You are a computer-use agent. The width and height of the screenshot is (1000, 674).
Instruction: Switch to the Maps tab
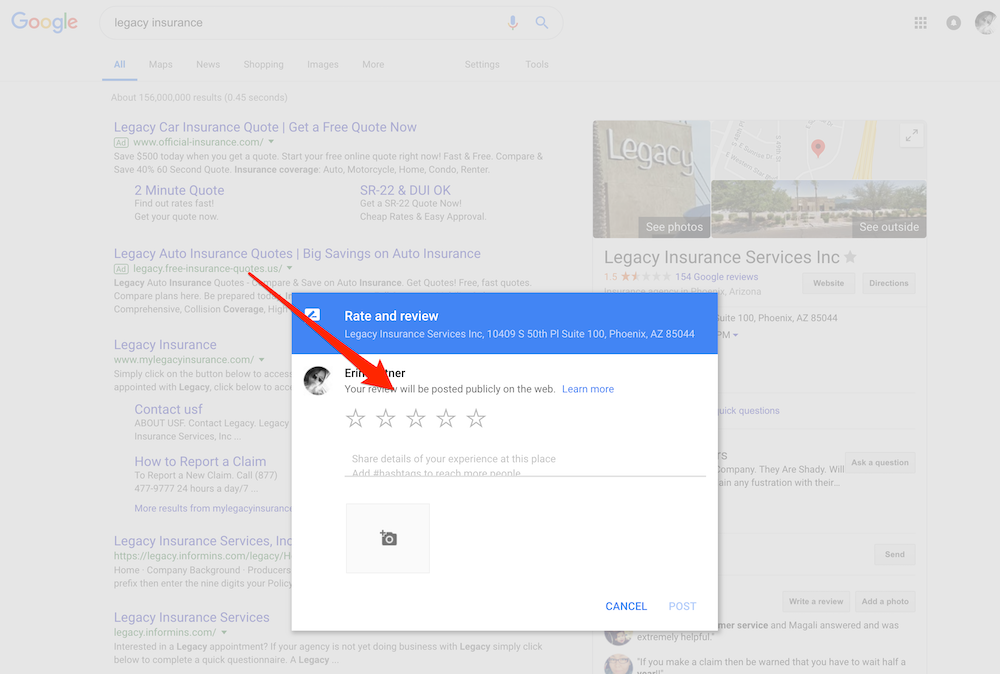(x=161, y=64)
